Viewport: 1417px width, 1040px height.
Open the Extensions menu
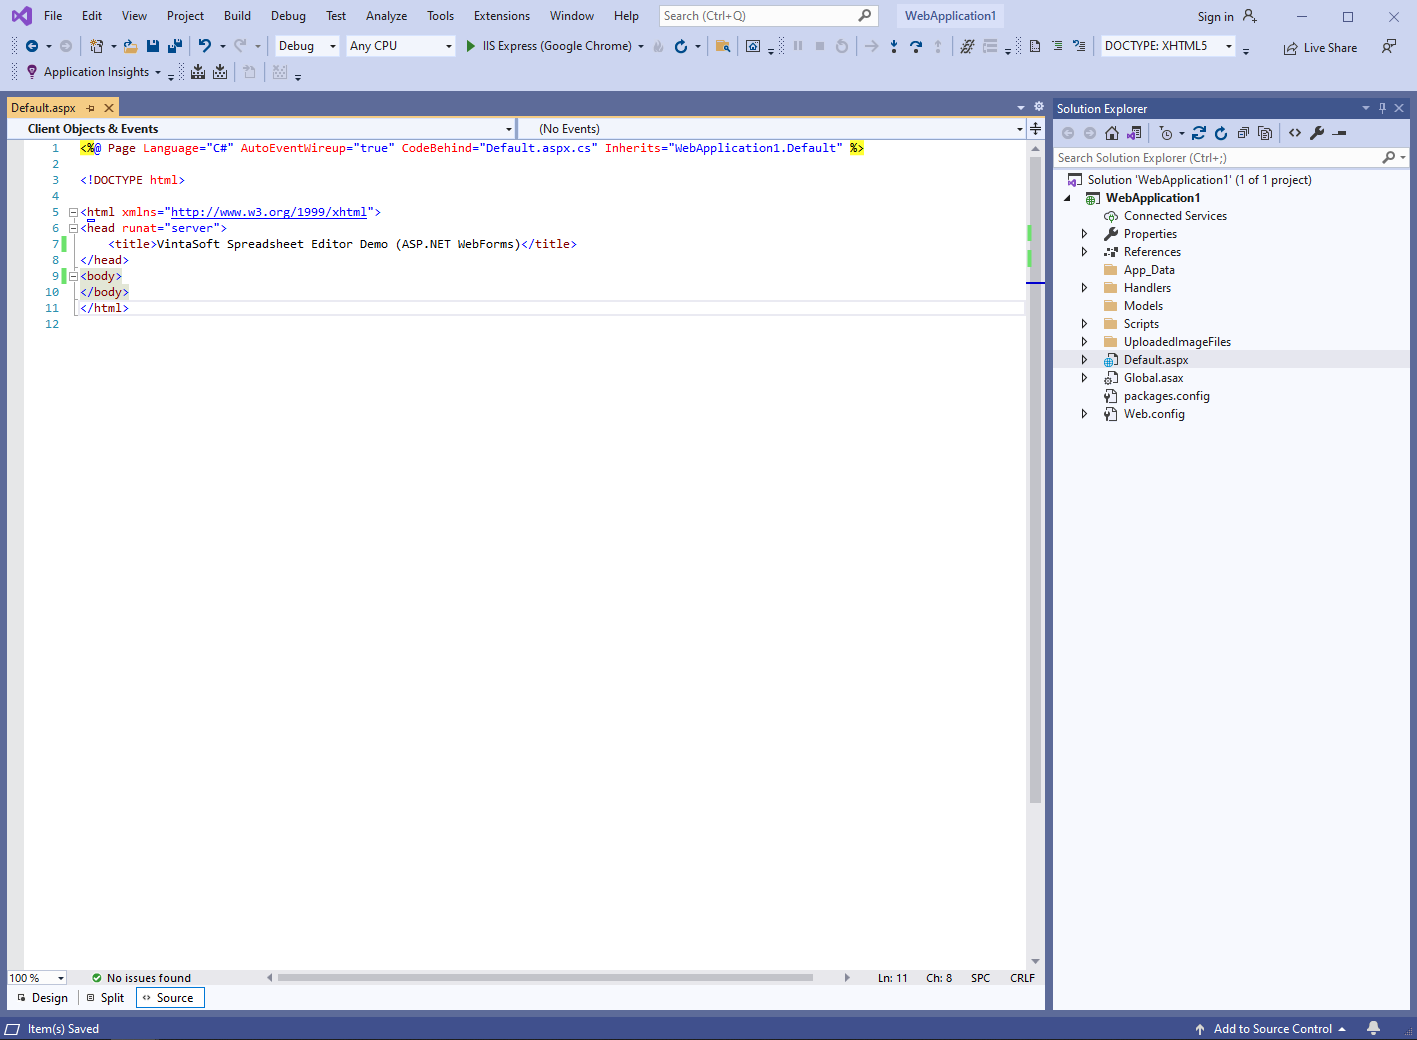coord(502,16)
